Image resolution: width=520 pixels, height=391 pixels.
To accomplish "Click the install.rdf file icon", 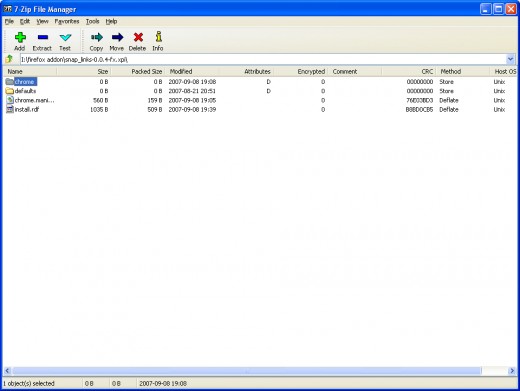I will (x=10, y=109).
